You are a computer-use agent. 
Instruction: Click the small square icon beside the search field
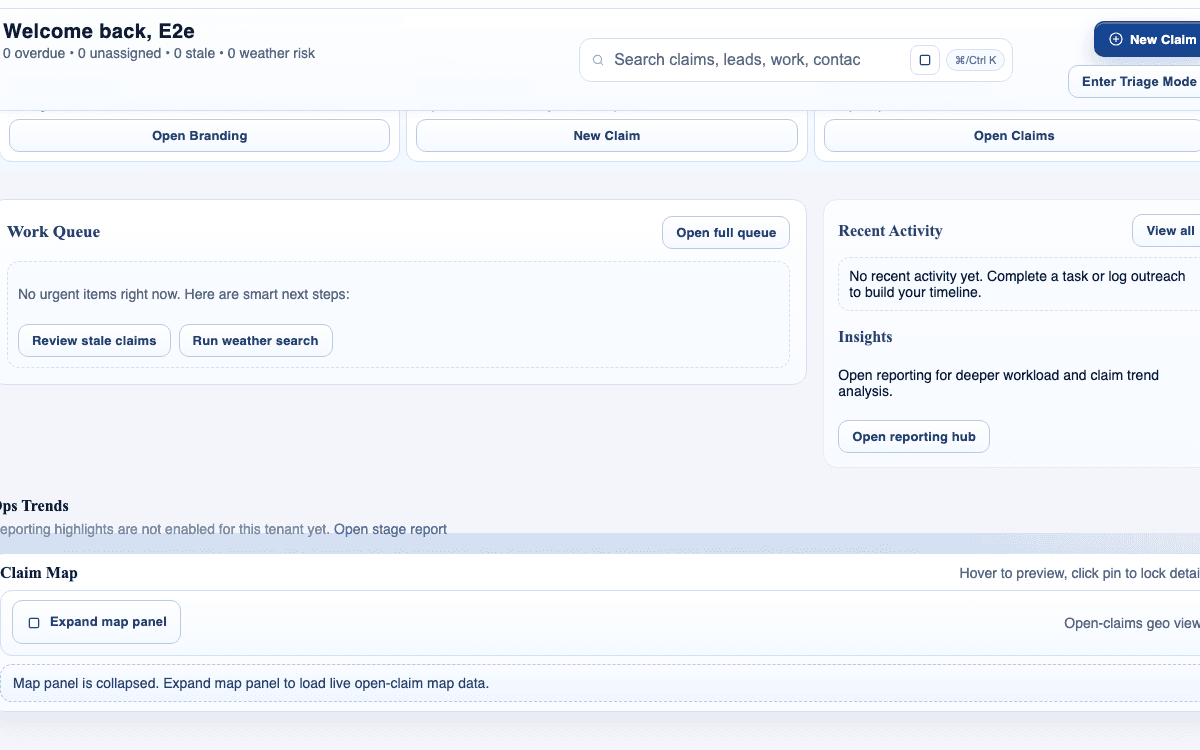tap(925, 60)
